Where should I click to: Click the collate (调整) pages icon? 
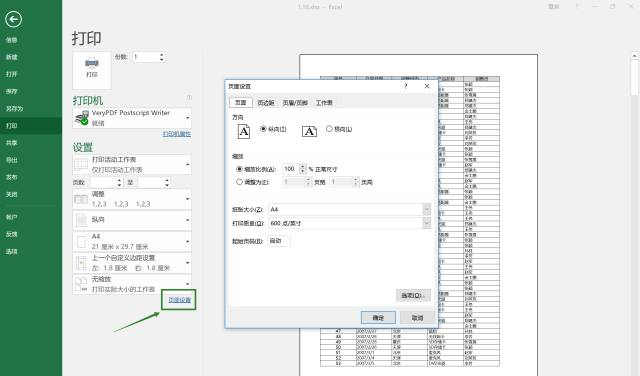click(x=81, y=199)
